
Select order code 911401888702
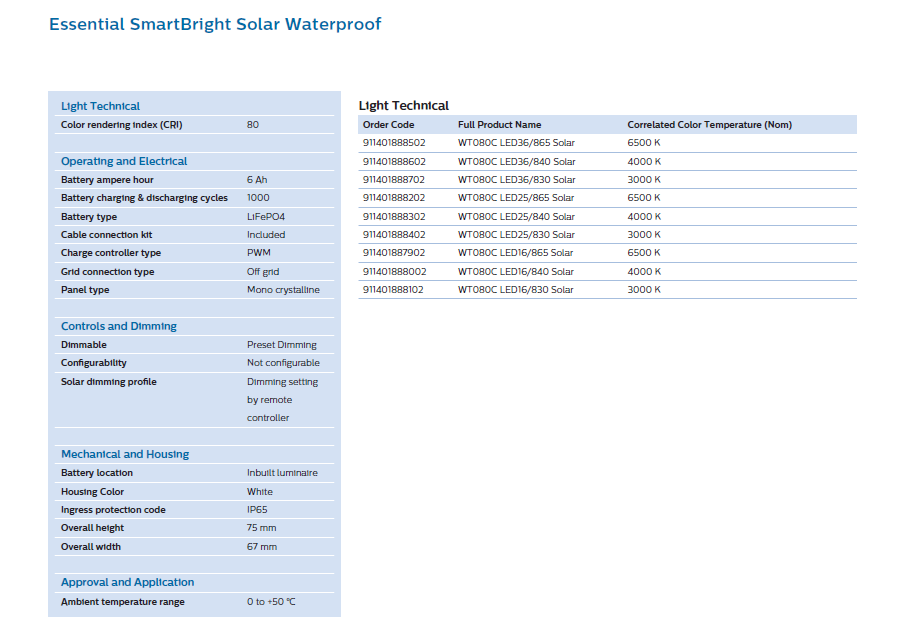394,179
